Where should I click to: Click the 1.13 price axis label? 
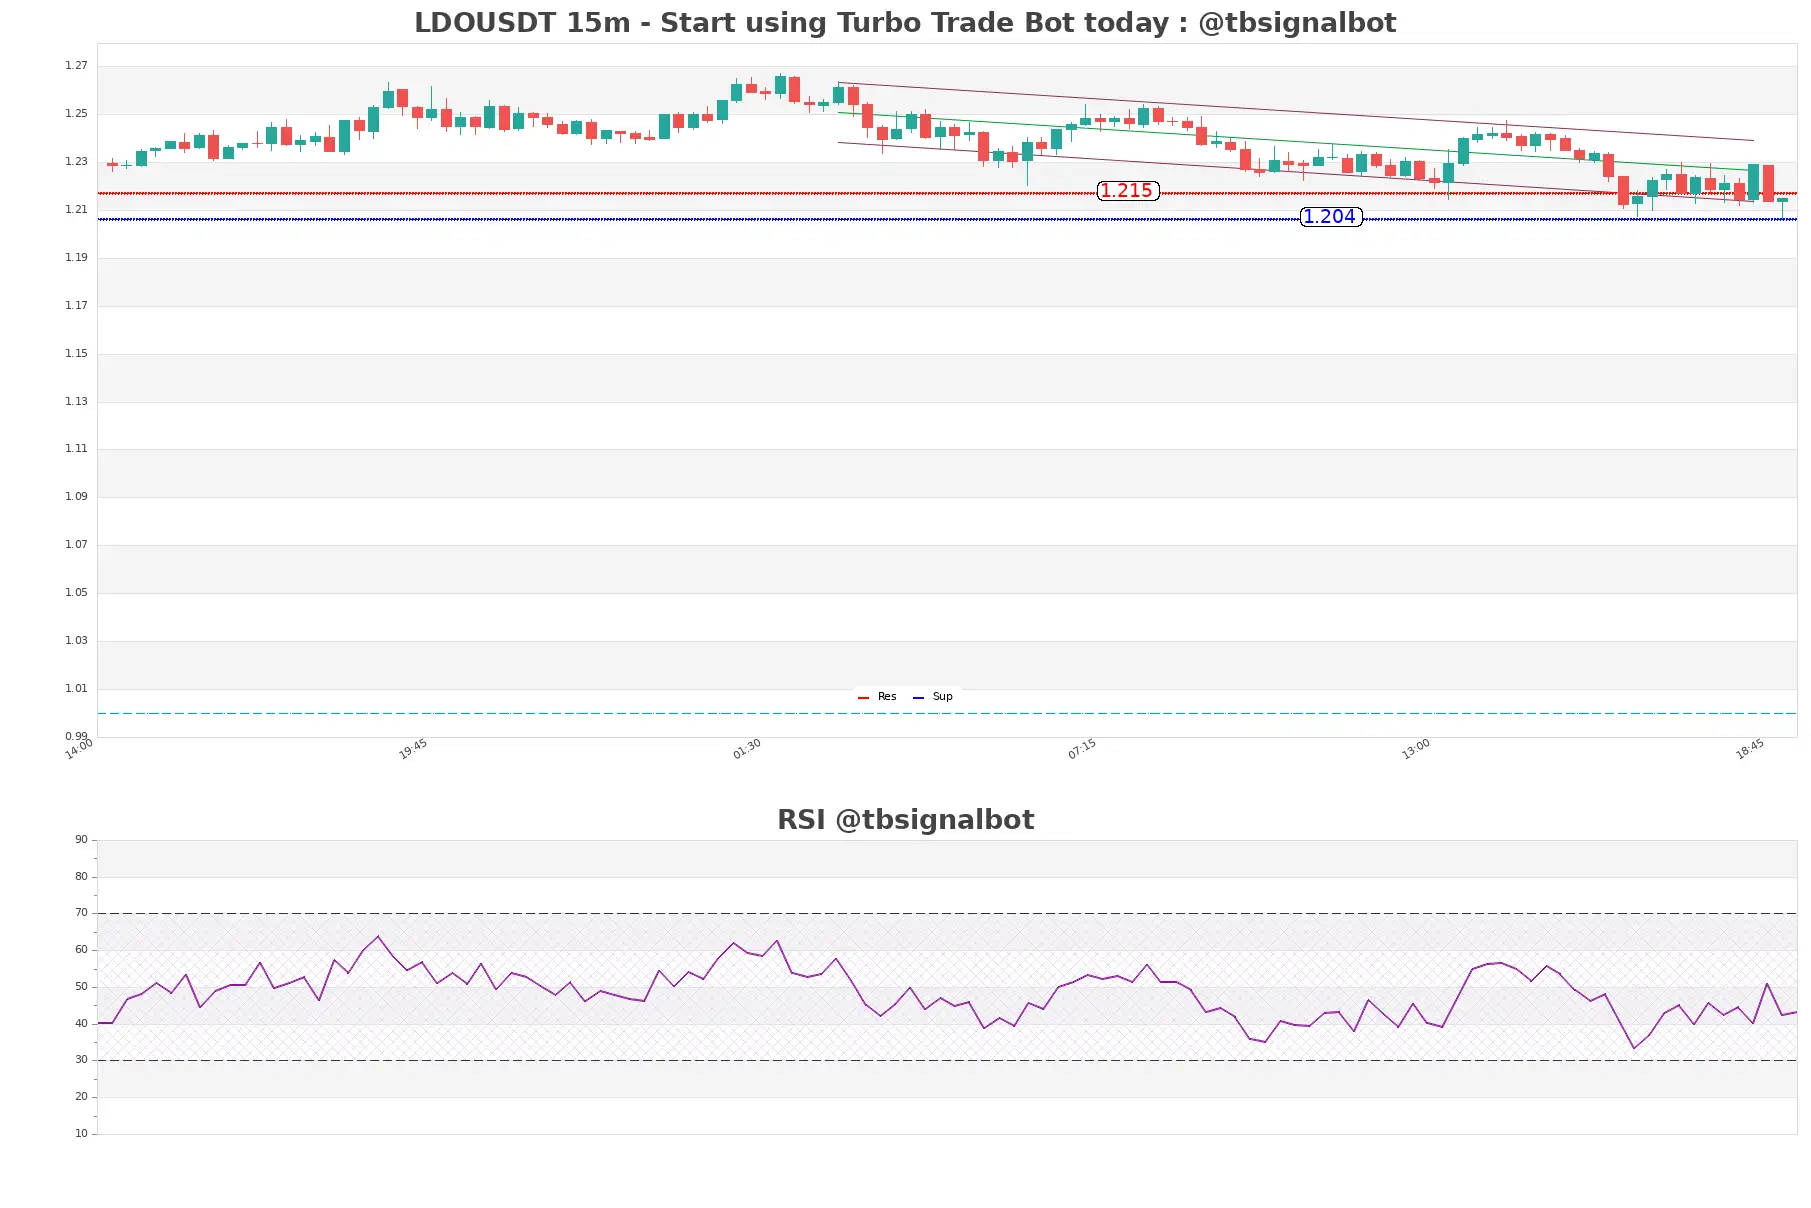(x=76, y=402)
